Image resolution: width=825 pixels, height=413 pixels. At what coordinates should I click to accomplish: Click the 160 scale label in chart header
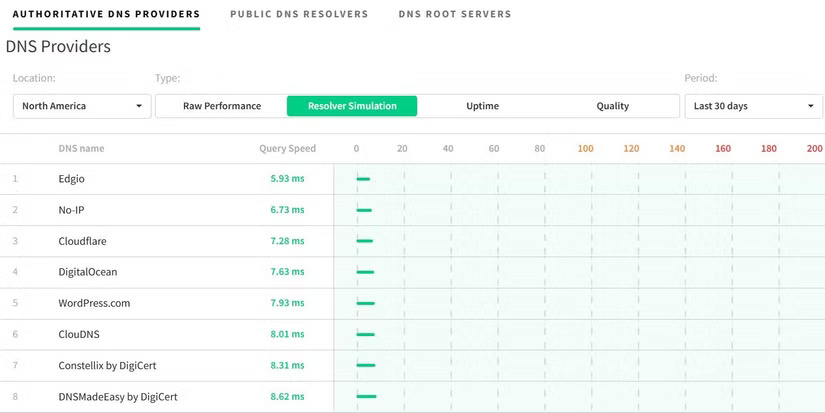coord(723,148)
